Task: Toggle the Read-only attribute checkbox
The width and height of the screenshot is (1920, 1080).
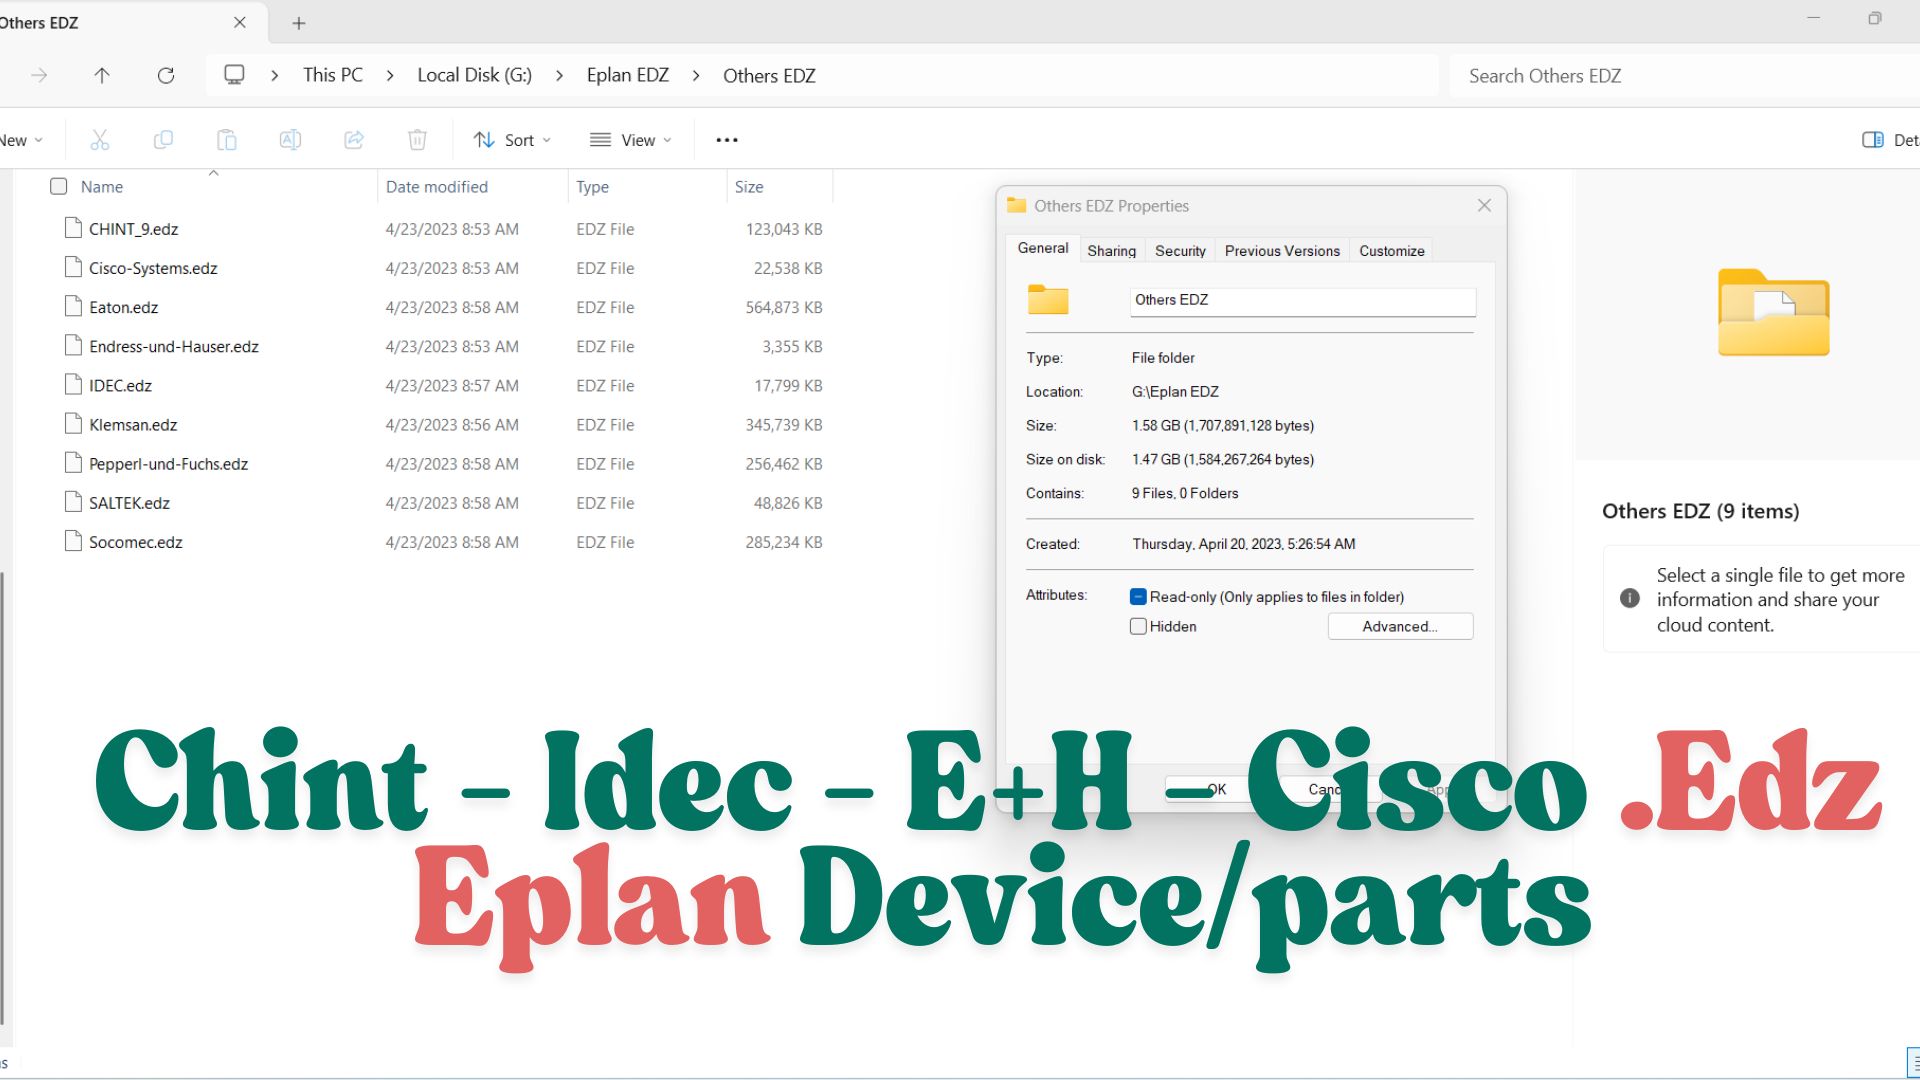Action: tap(1138, 597)
